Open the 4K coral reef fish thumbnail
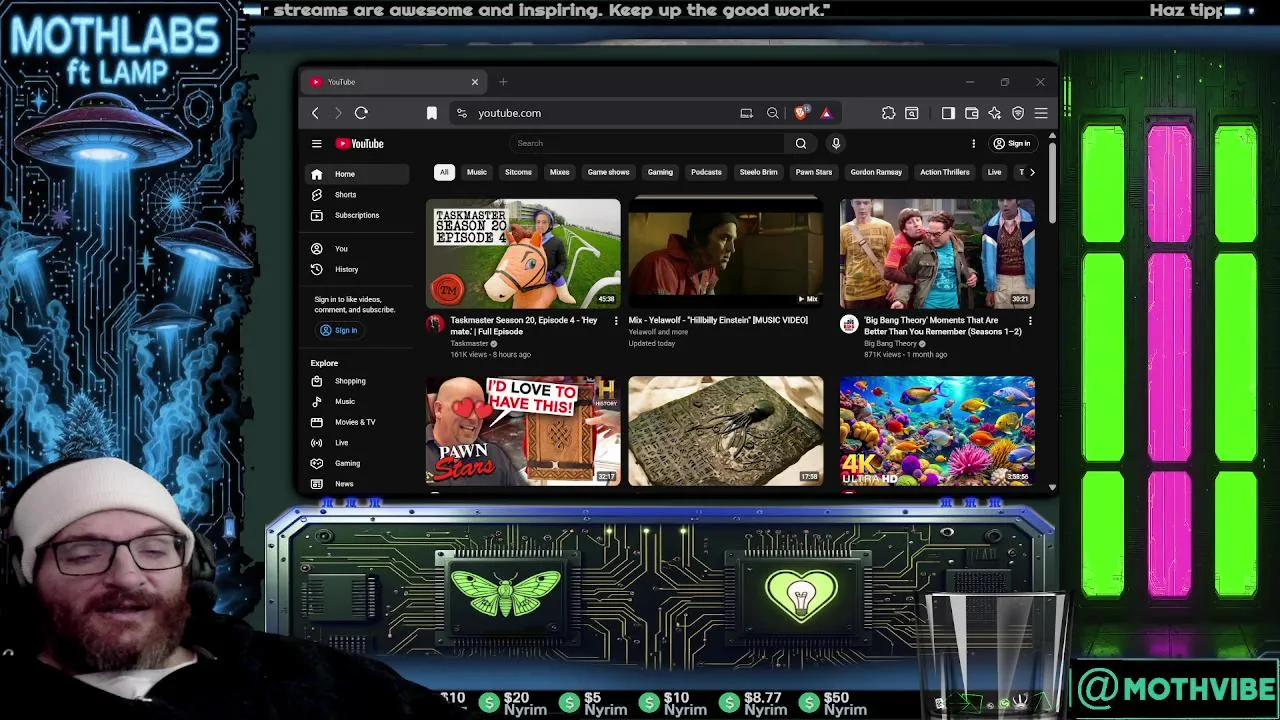This screenshot has height=720, width=1280. 937,431
